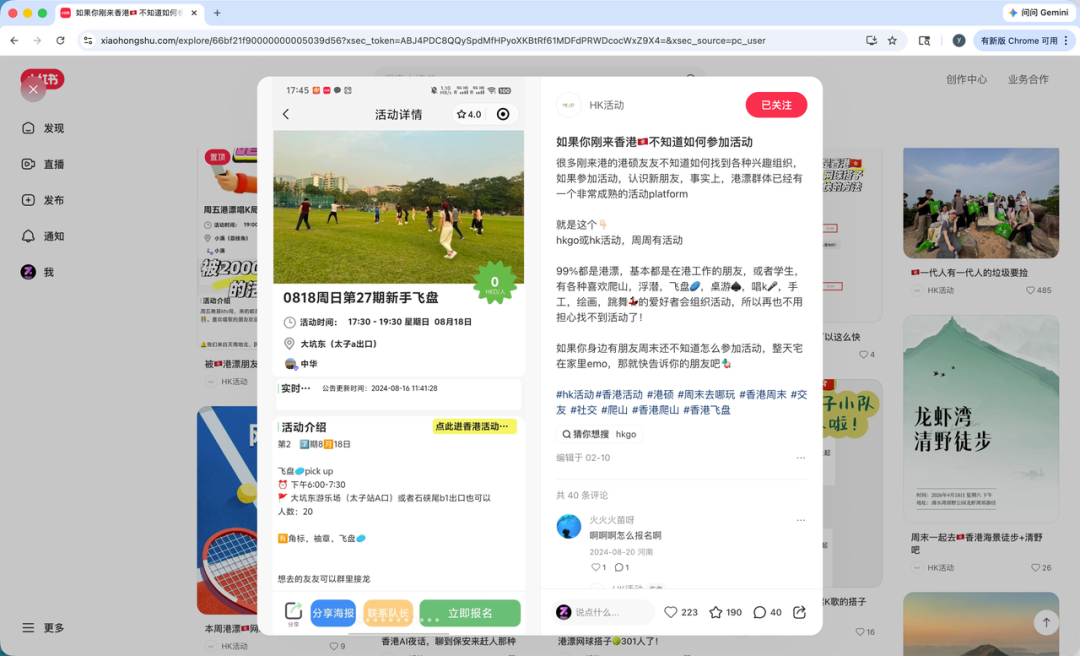1080x656 pixels.
Task: Close the xiaohongshu browser tab
Action: (x=194, y=12)
